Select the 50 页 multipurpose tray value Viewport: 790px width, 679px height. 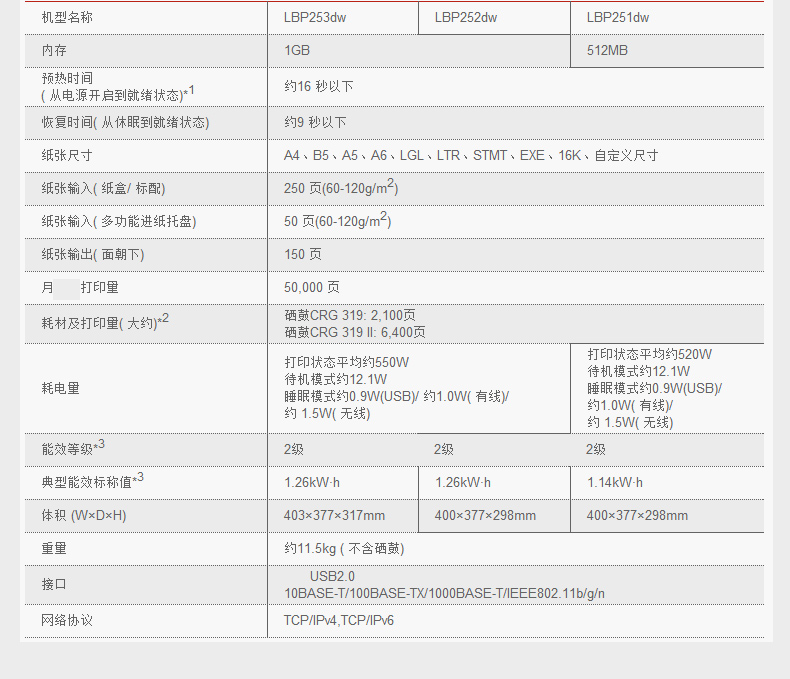[338, 220]
